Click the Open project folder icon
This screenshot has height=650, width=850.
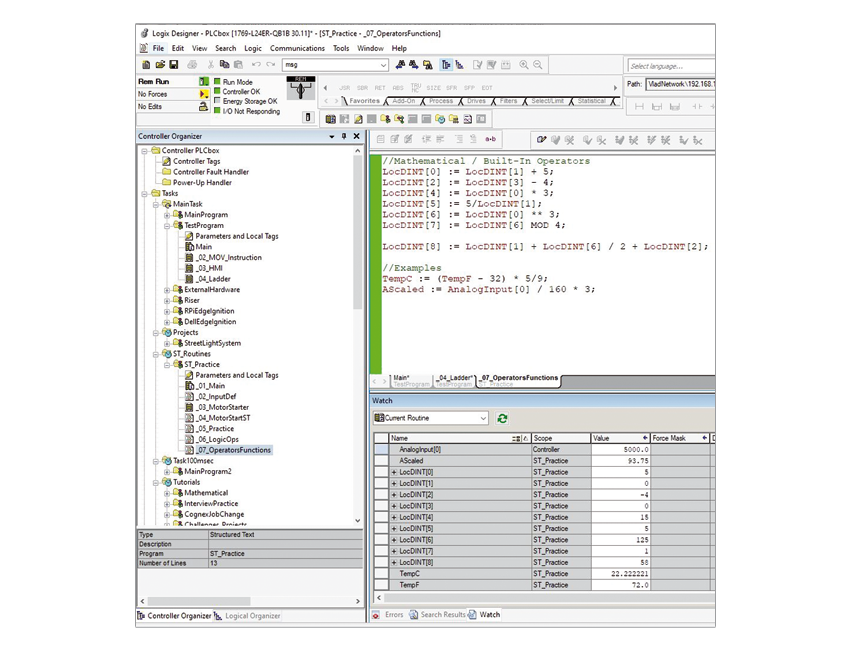160,65
